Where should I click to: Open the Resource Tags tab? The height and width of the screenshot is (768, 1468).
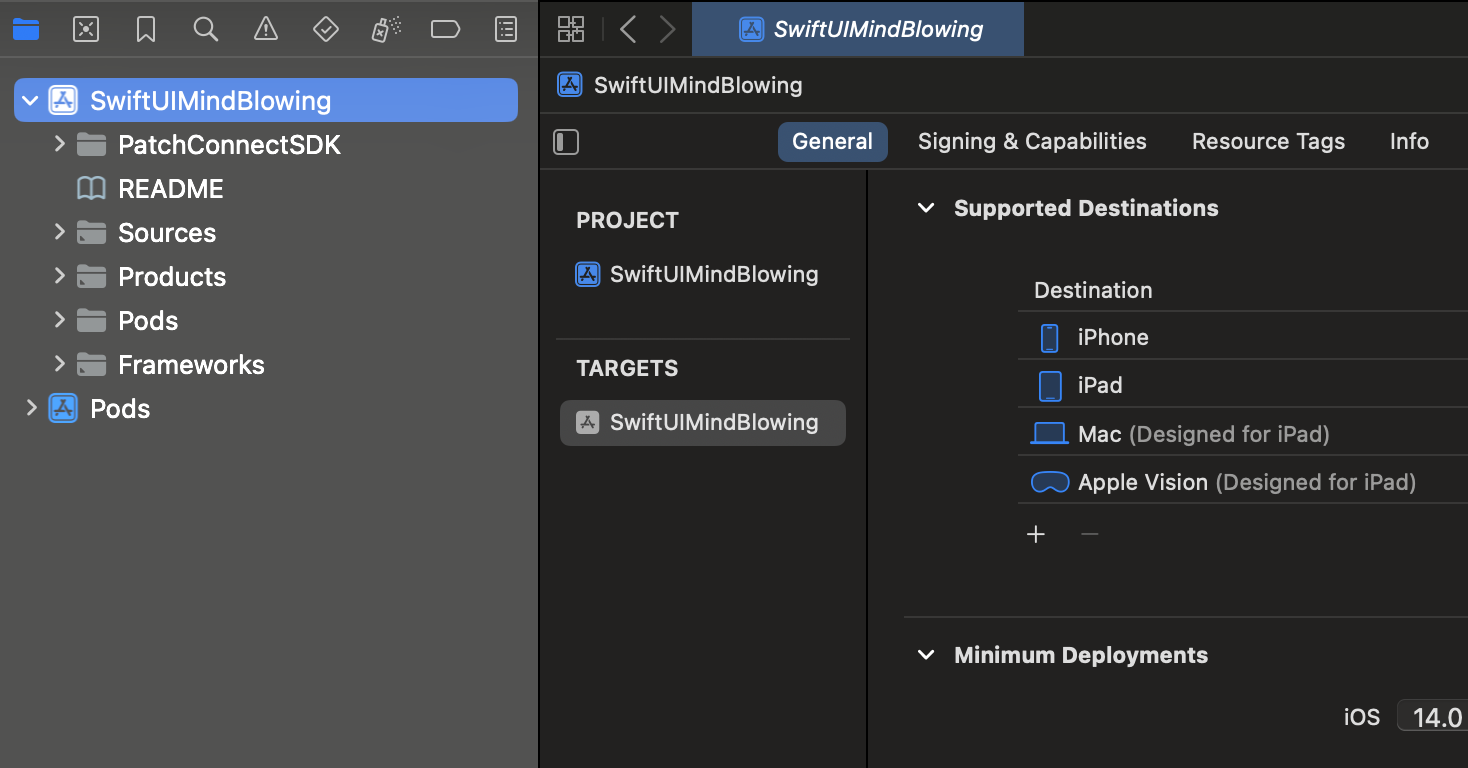point(1268,142)
